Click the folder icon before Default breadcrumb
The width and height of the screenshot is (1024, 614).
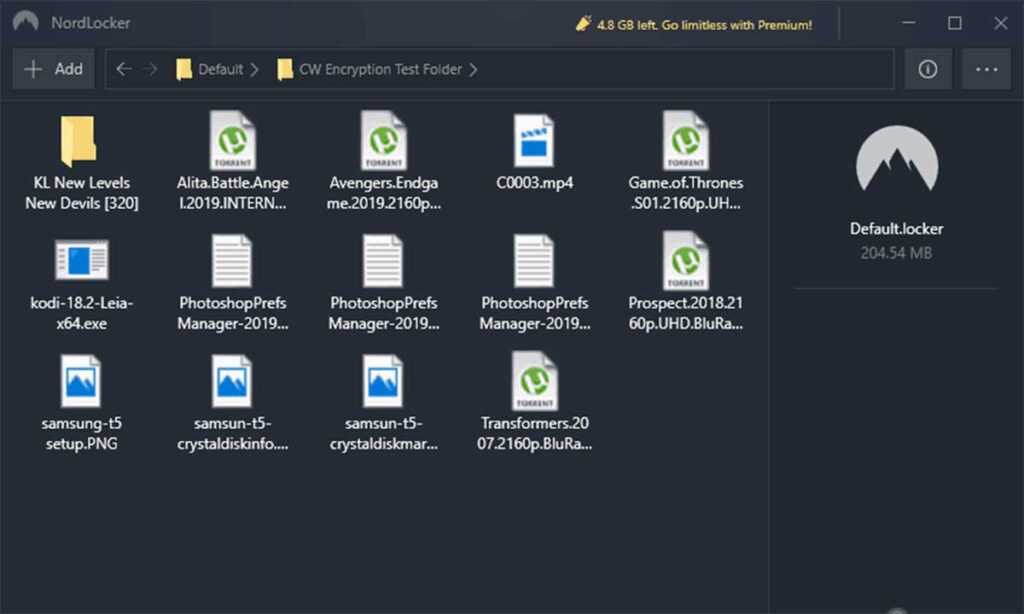[184, 69]
